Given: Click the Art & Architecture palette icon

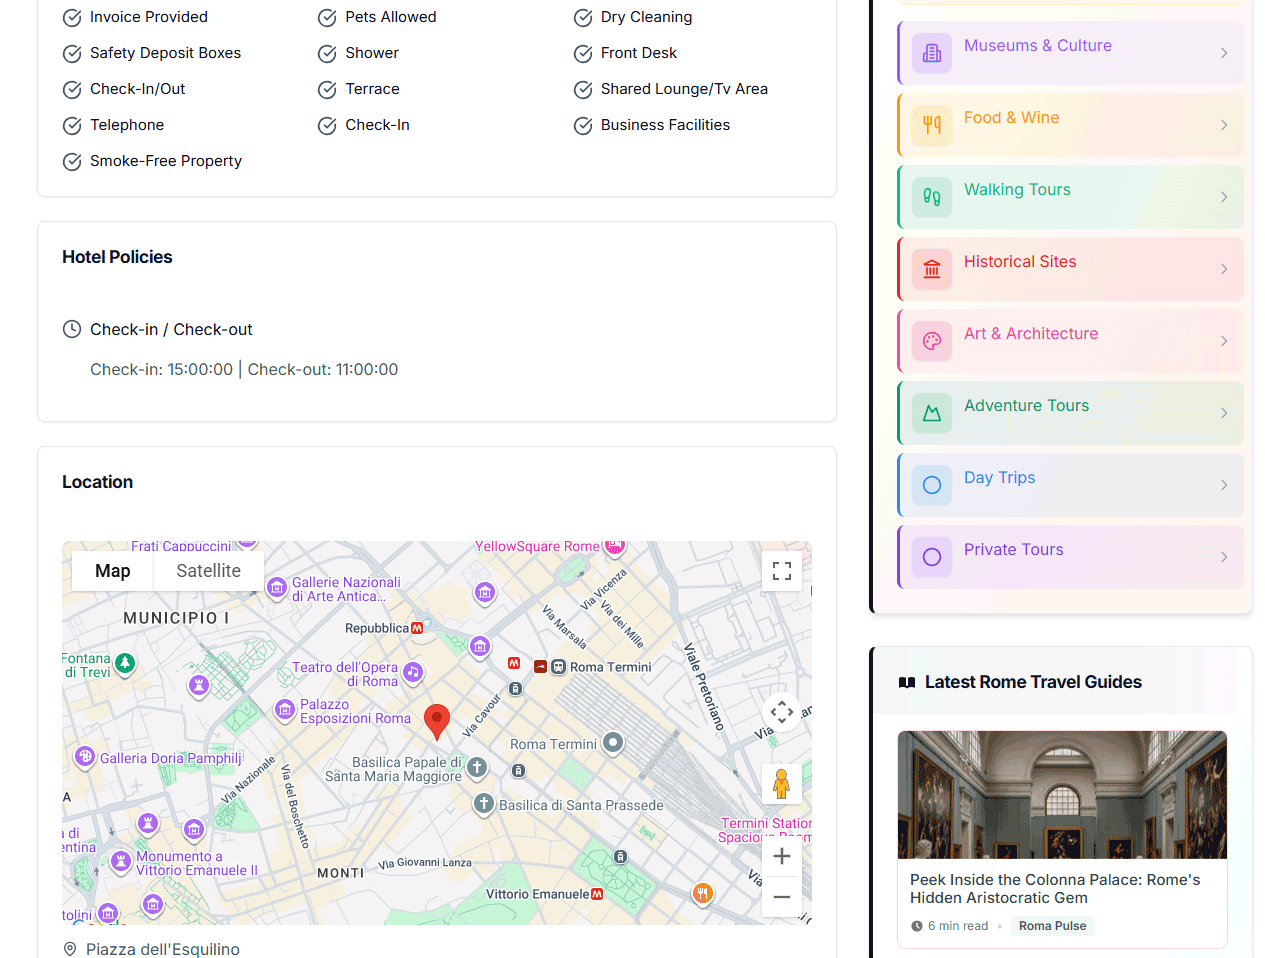Looking at the screenshot, I should click(932, 341).
